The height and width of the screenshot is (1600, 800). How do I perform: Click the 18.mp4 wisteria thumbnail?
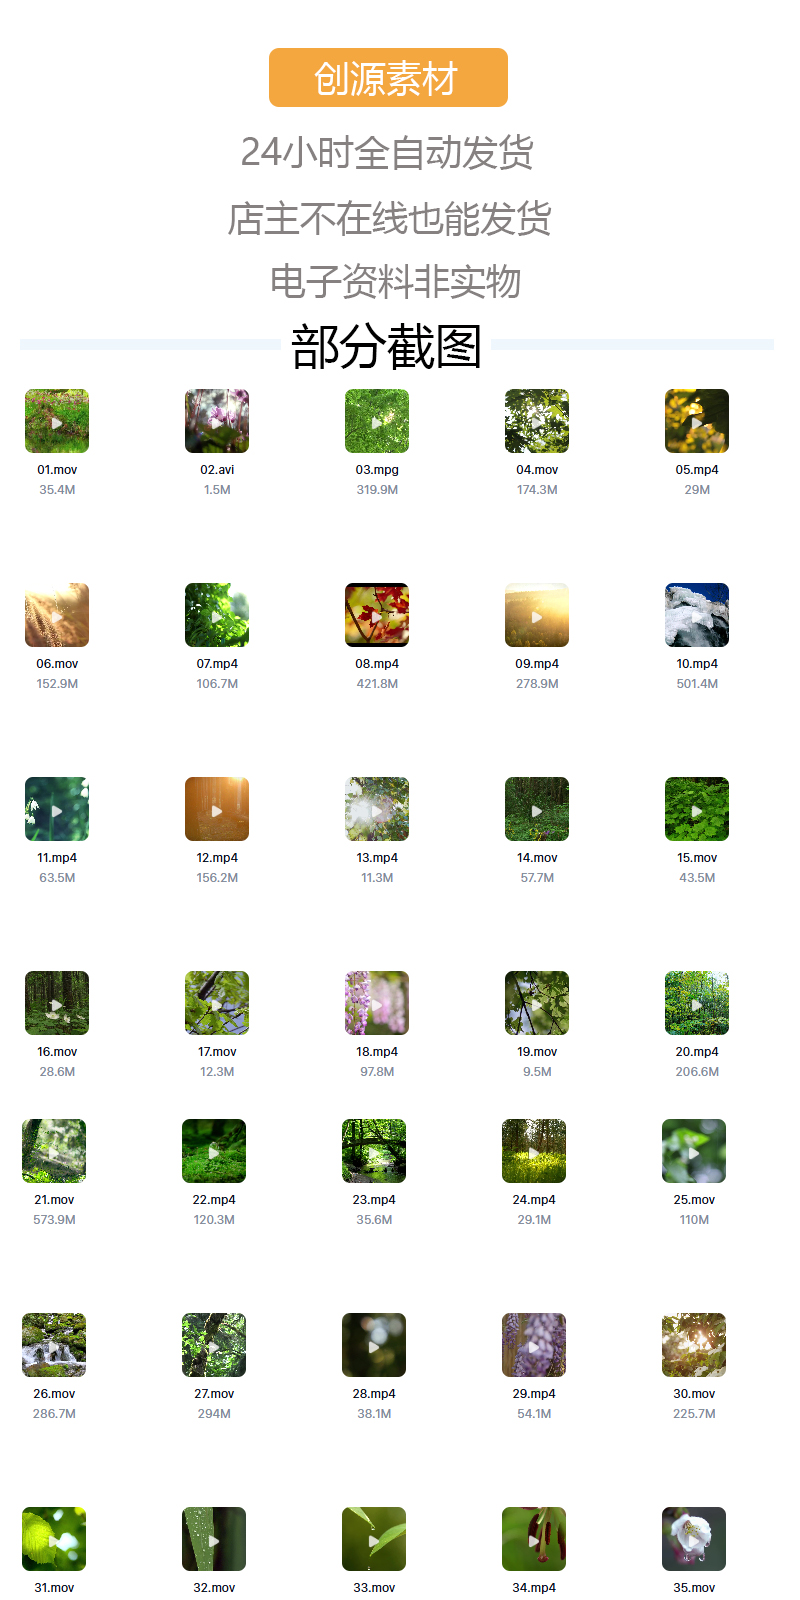click(x=377, y=1003)
